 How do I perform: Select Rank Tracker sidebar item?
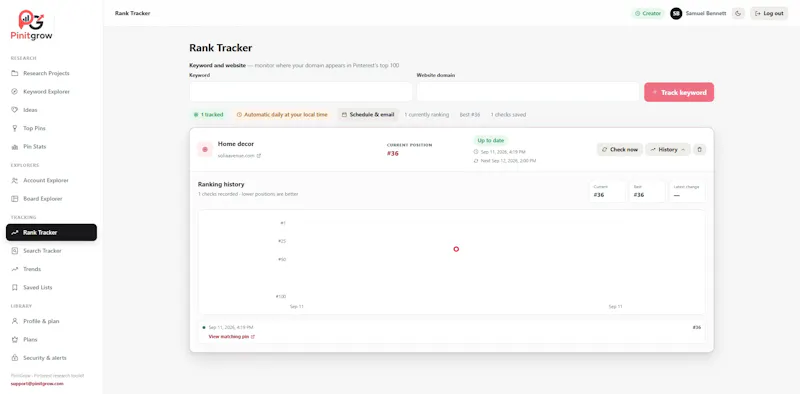51,232
